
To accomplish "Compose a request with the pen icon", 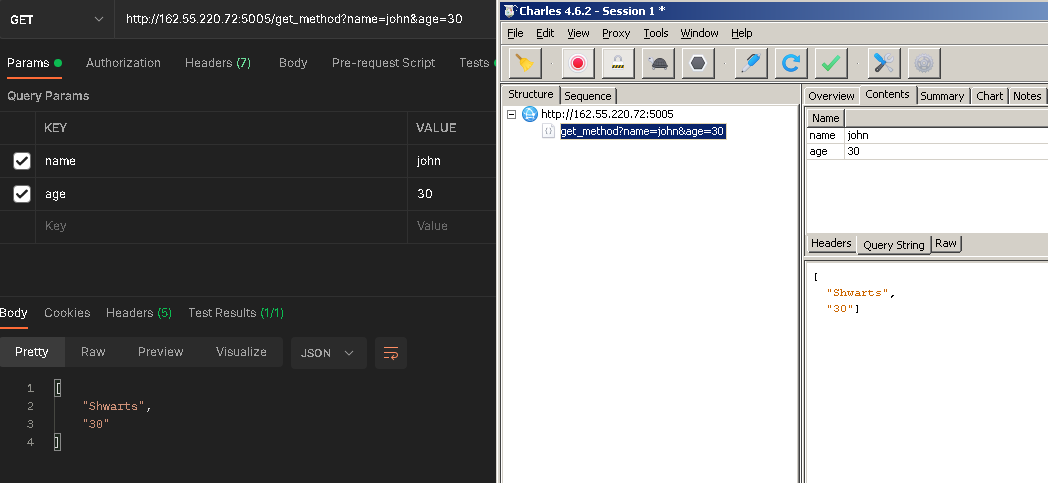I will tap(751, 63).
